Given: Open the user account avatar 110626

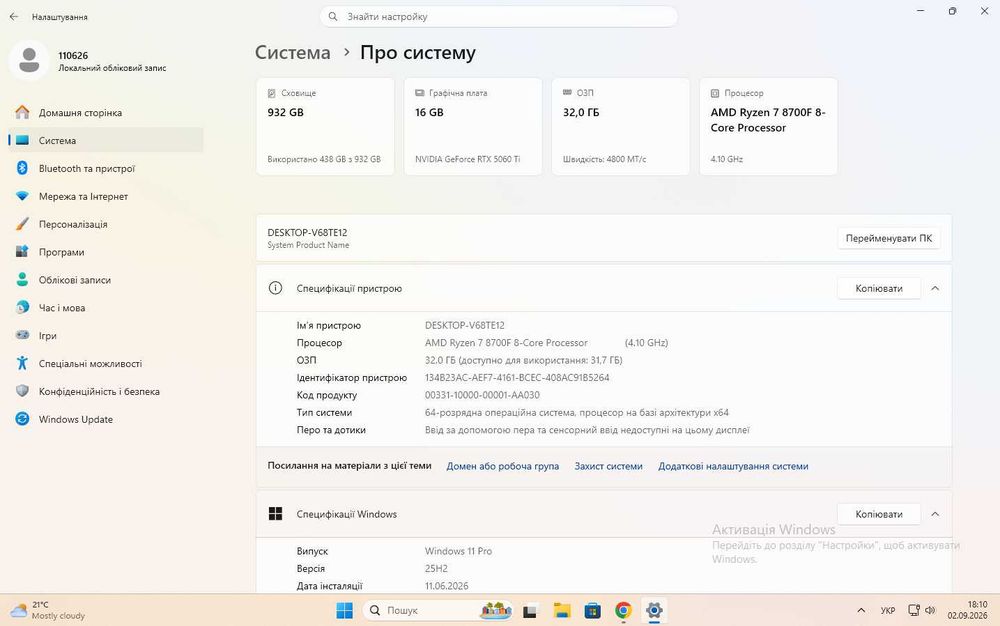Looking at the screenshot, I should [x=29, y=60].
